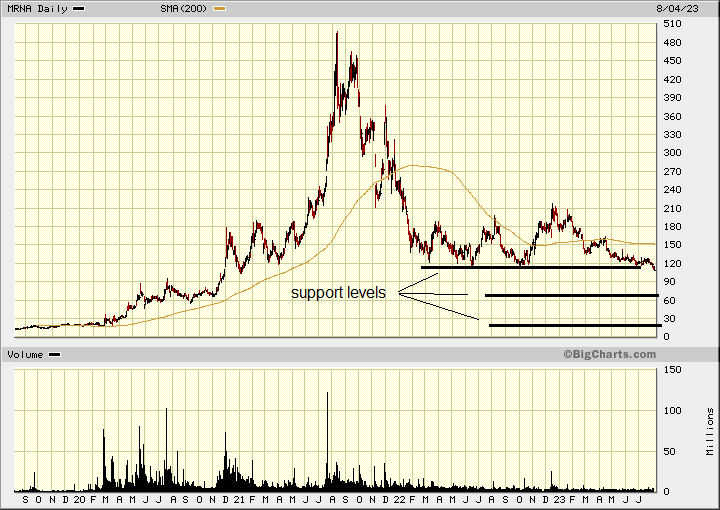Click the 390 price axis label
This screenshot has width=720, height=510.
click(x=672, y=97)
